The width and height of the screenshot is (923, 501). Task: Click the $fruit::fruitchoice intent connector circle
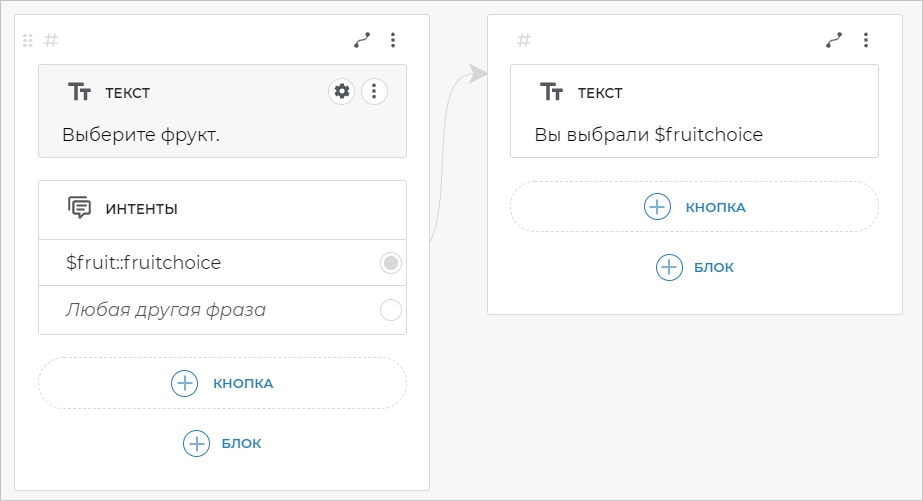pos(391,263)
